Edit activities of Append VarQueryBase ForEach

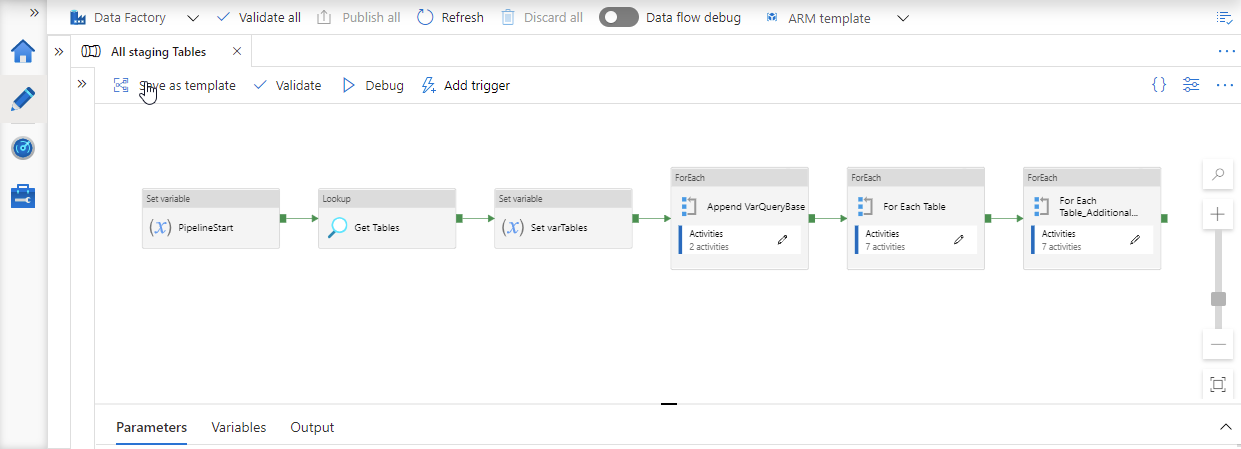783,240
